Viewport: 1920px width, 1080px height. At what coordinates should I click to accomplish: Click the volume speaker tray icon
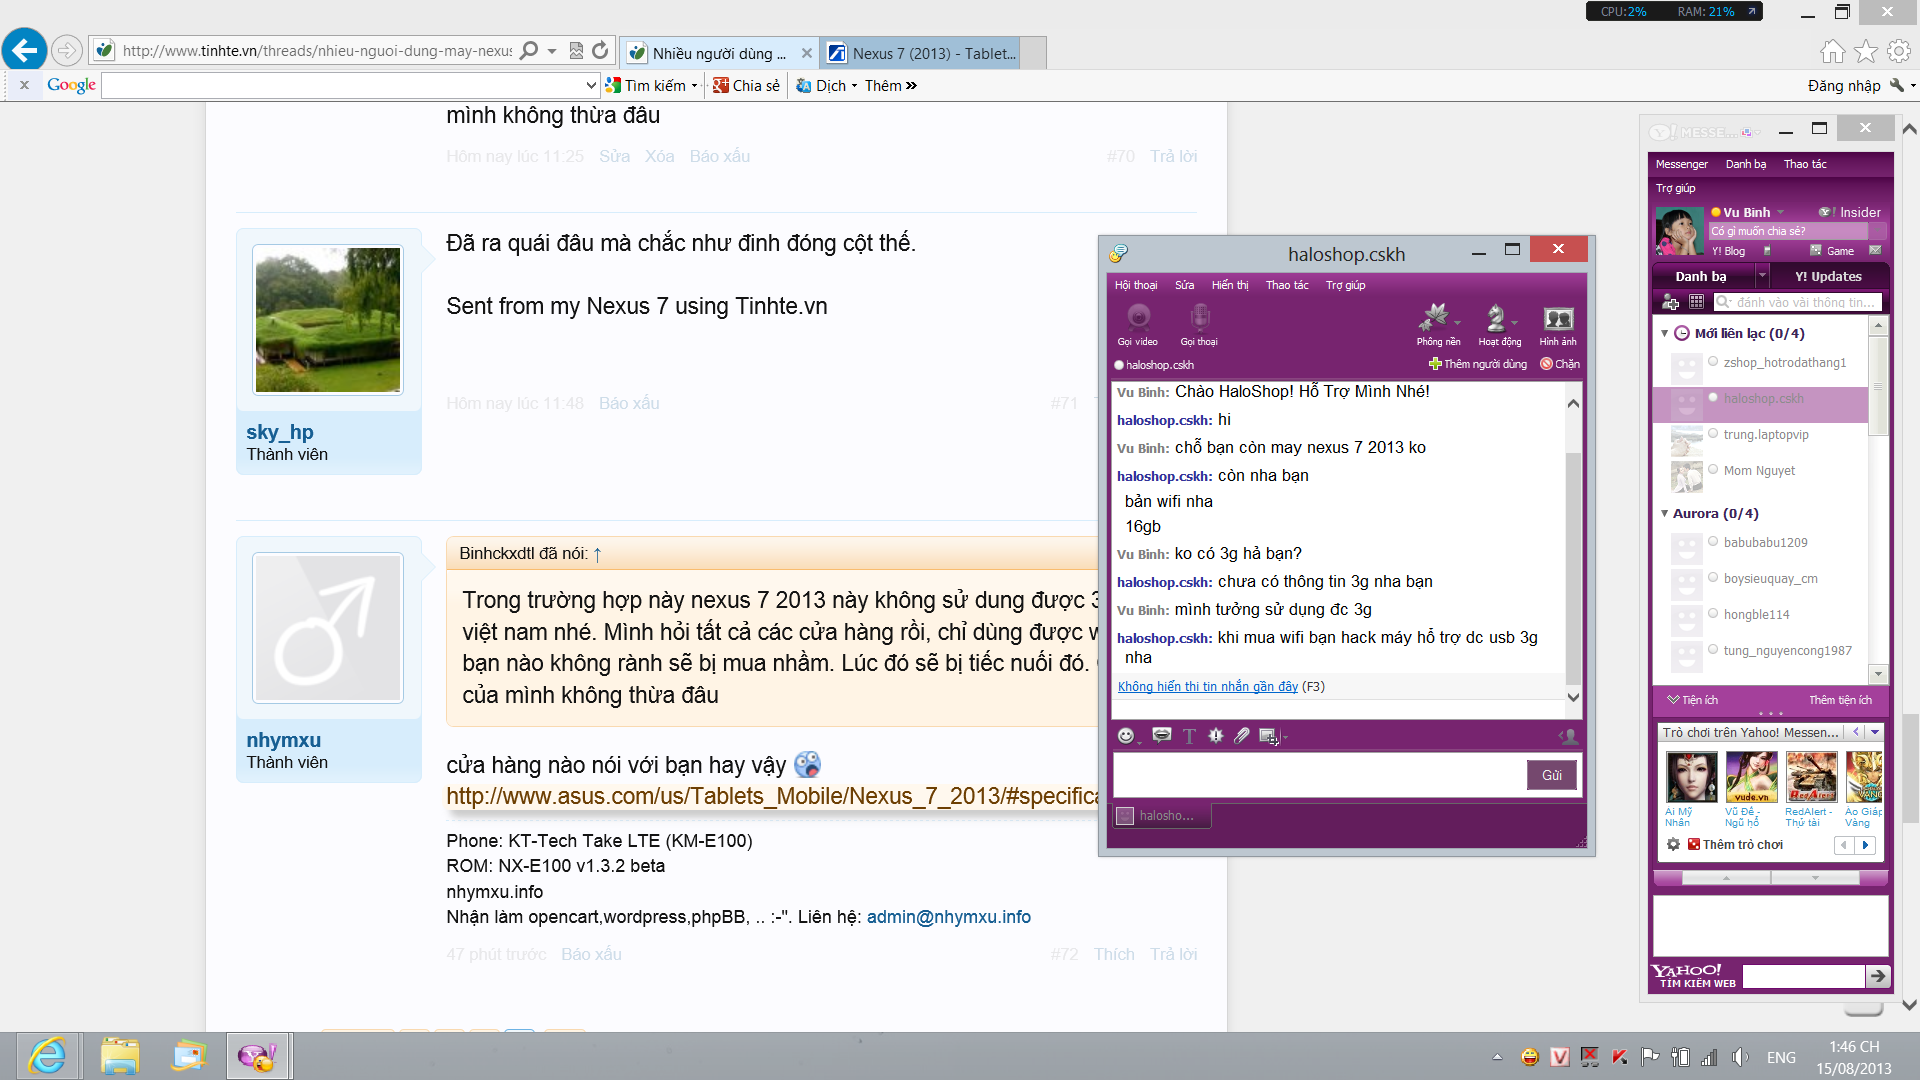[x=1740, y=1057]
